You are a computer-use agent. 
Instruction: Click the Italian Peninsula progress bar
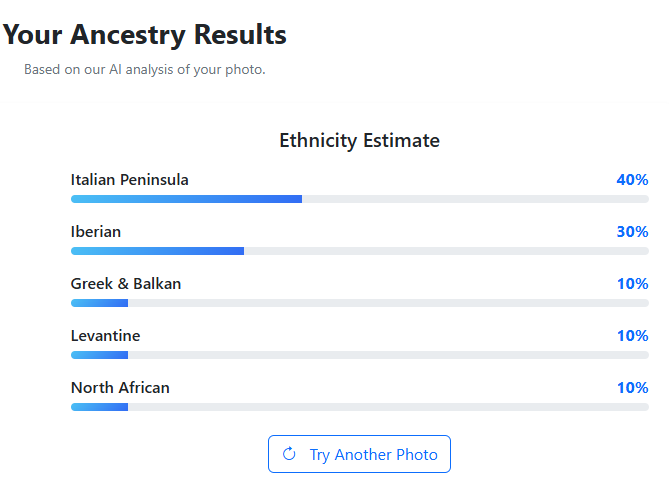[x=359, y=199]
